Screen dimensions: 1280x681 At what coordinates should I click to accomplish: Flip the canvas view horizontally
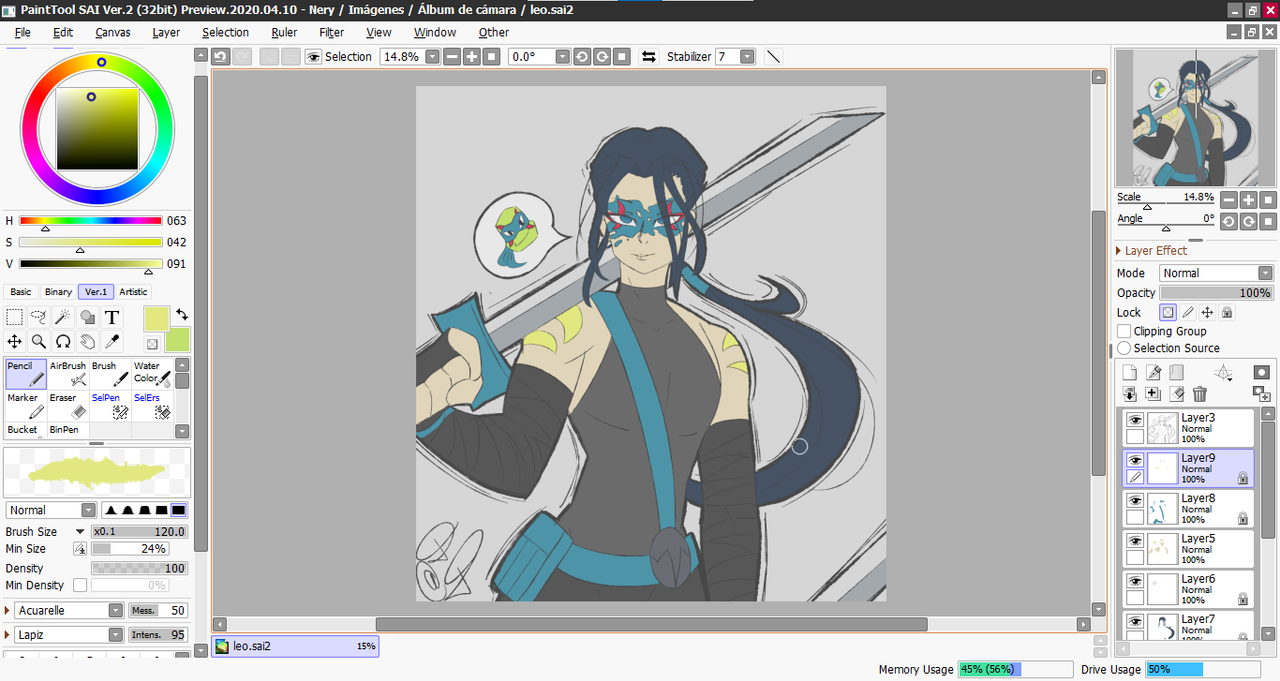[x=649, y=57]
